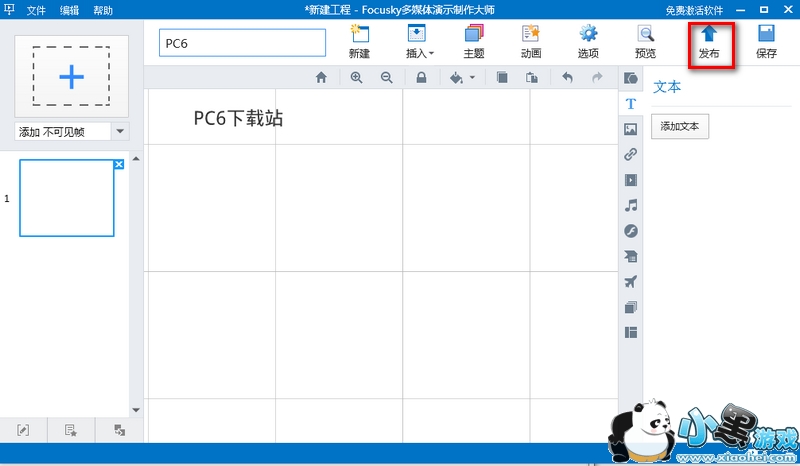Open the layout template panel icon
The height and width of the screenshot is (466, 800).
pyautogui.click(x=631, y=333)
